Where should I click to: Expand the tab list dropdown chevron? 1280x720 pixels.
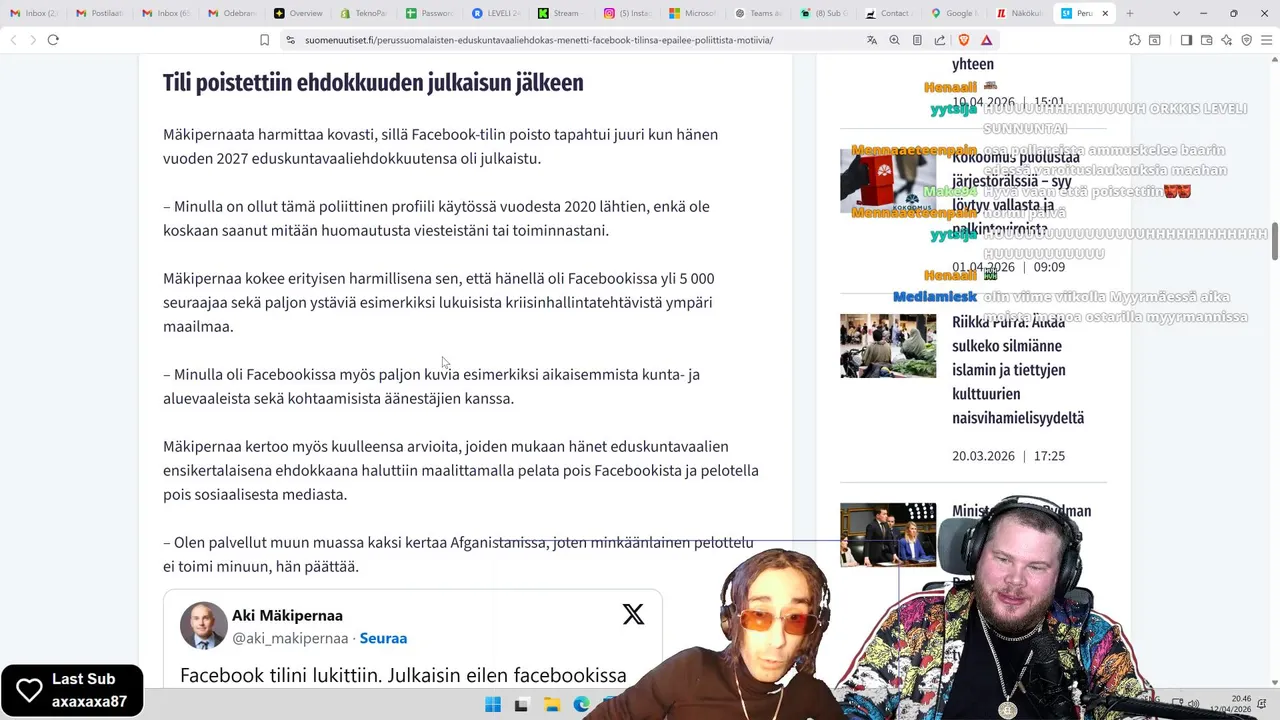tap(1175, 13)
